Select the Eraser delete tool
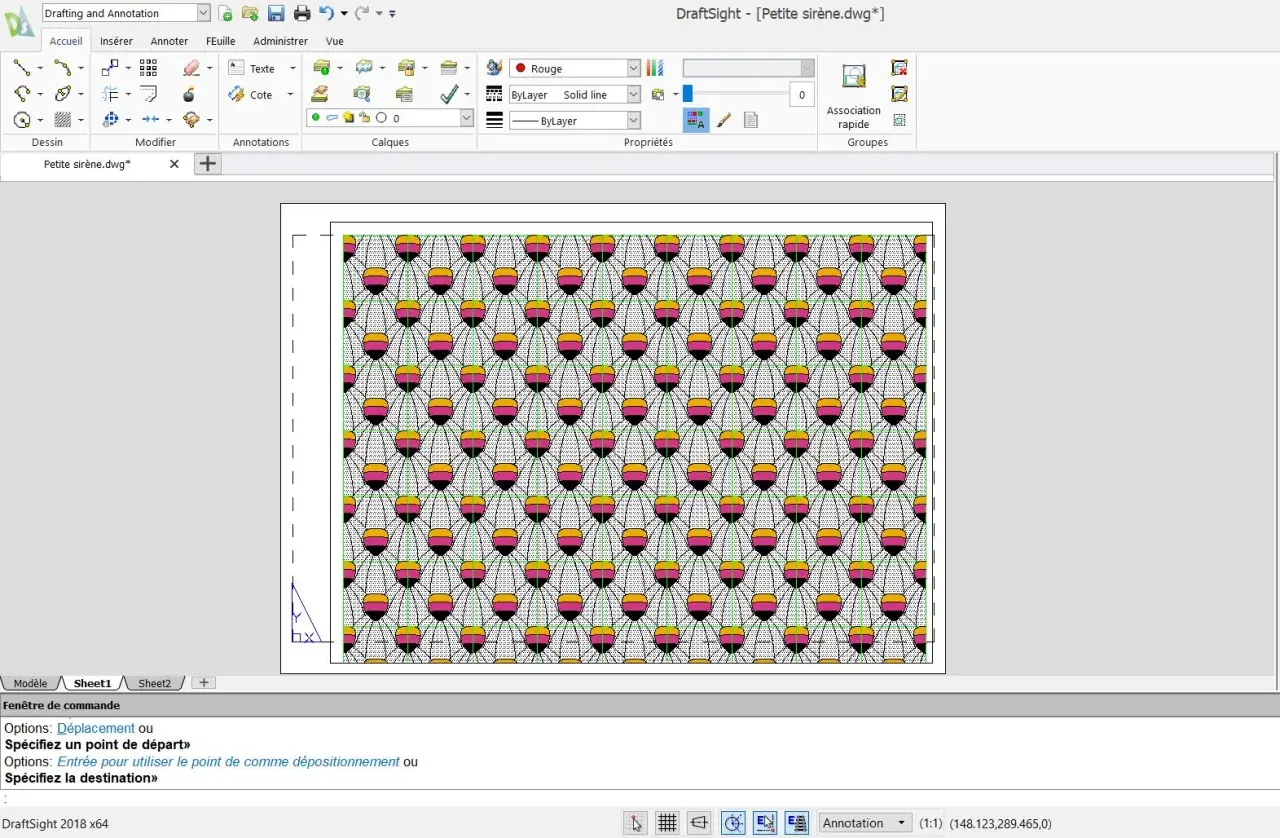This screenshot has height=838, width=1280. click(x=191, y=68)
